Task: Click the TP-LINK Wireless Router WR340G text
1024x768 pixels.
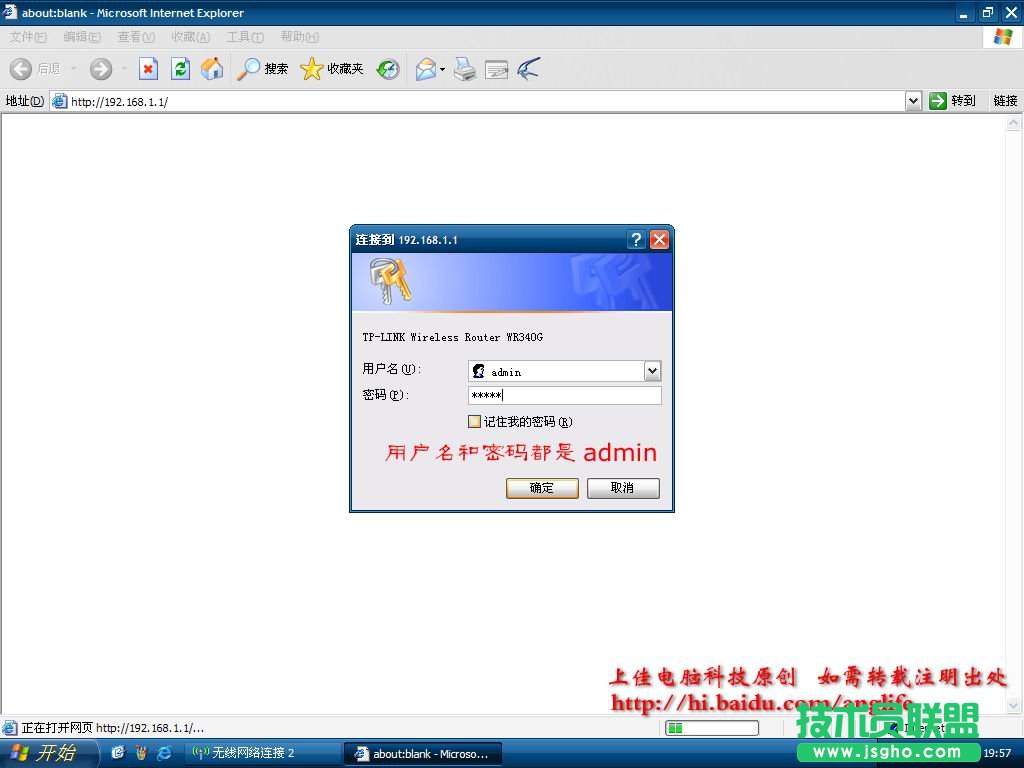Action: pos(453,337)
